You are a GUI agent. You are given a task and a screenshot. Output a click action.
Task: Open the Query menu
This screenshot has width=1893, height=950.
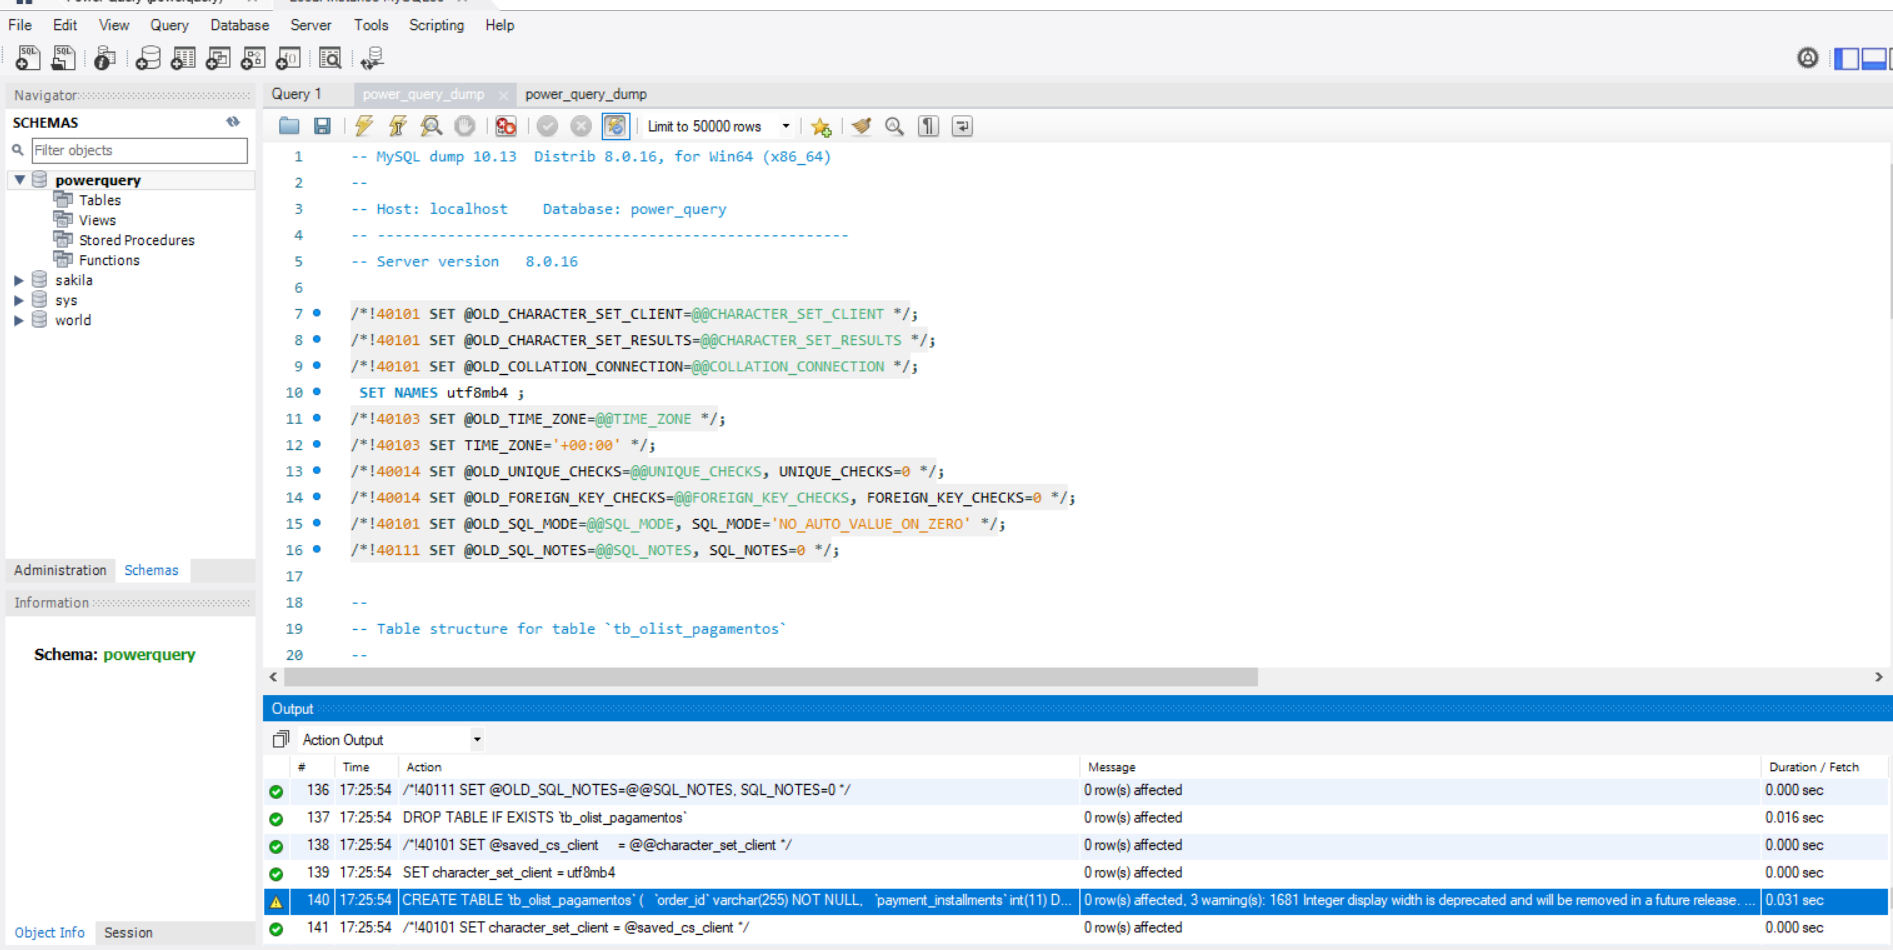click(169, 25)
